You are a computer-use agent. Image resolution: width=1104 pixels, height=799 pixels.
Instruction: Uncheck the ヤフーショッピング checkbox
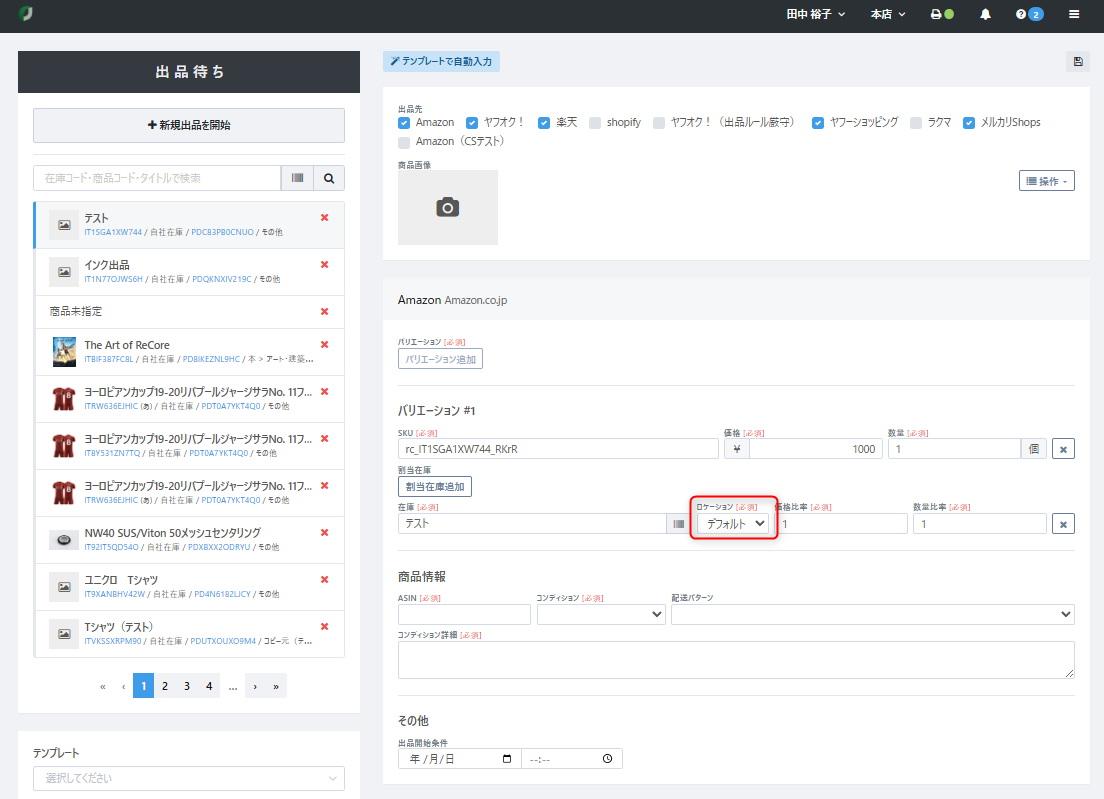pyautogui.click(x=817, y=122)
